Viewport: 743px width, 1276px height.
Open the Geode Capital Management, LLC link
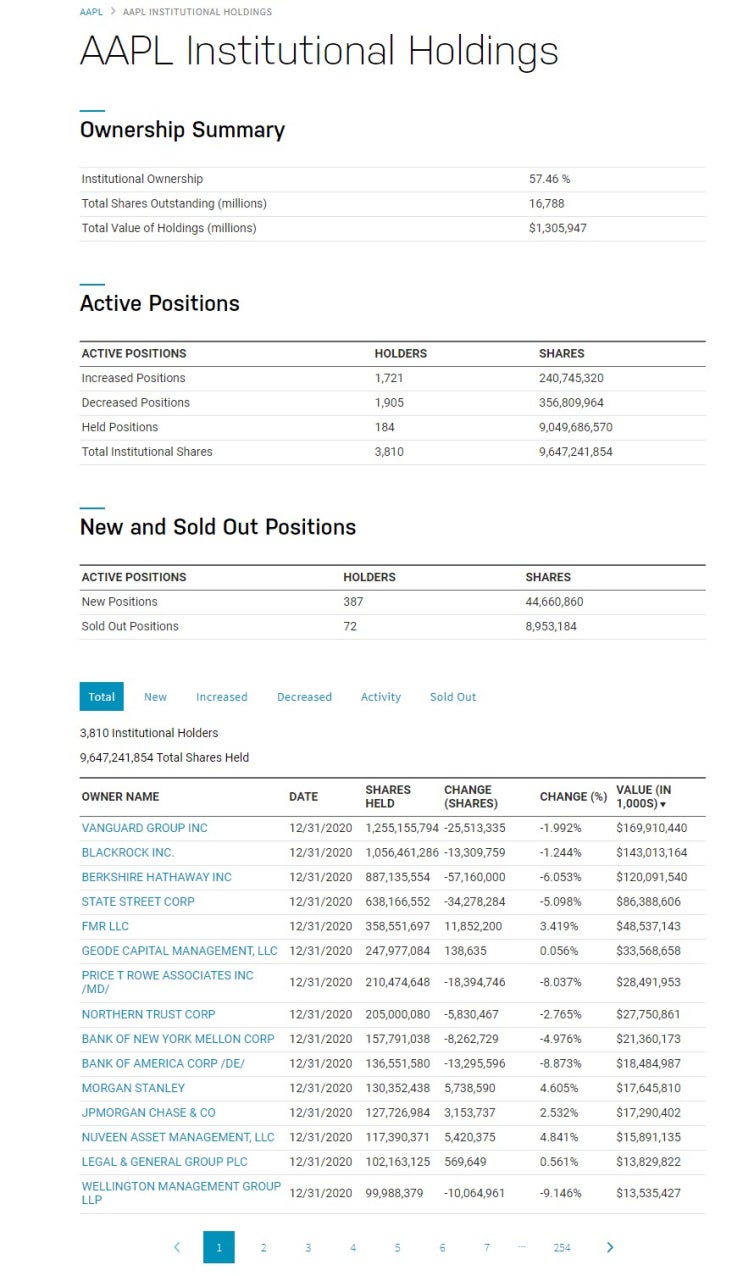point(180,951)
